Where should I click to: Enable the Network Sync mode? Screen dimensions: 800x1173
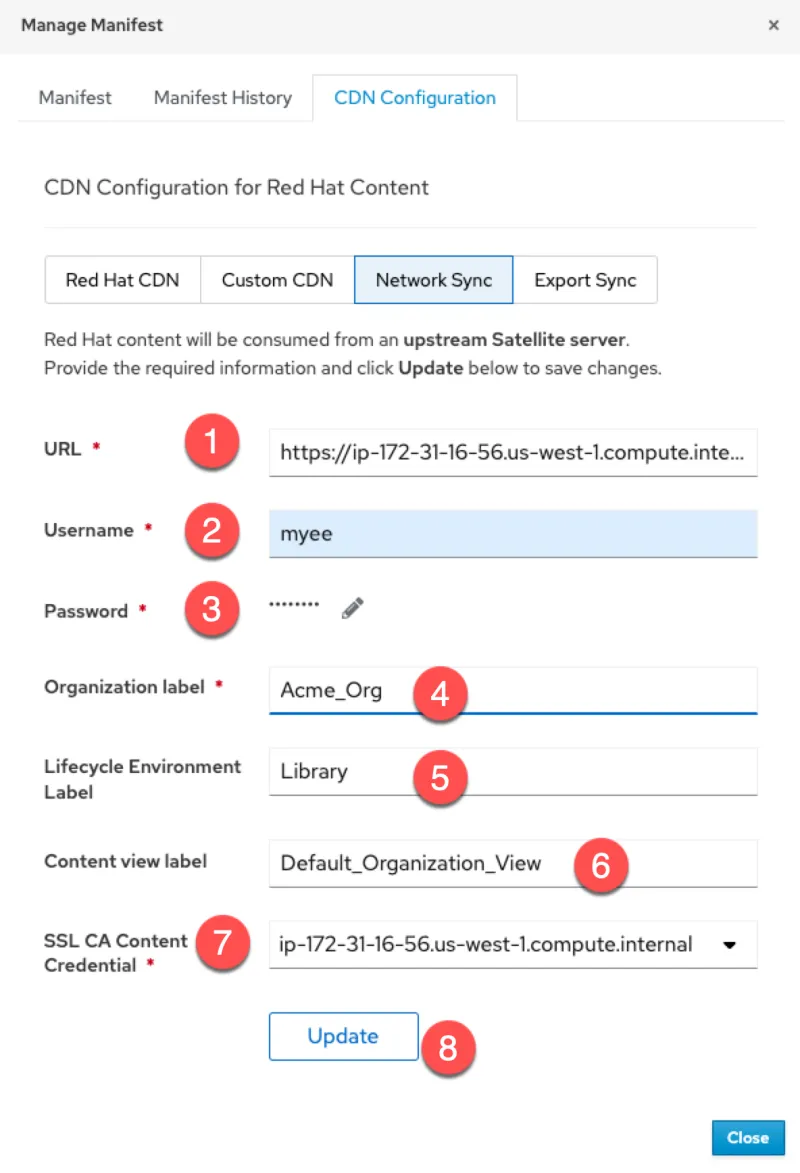[433, 280]
